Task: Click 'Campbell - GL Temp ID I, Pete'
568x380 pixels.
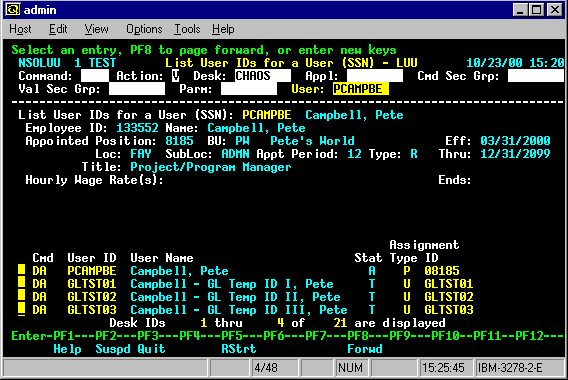Action: [232, 284]
